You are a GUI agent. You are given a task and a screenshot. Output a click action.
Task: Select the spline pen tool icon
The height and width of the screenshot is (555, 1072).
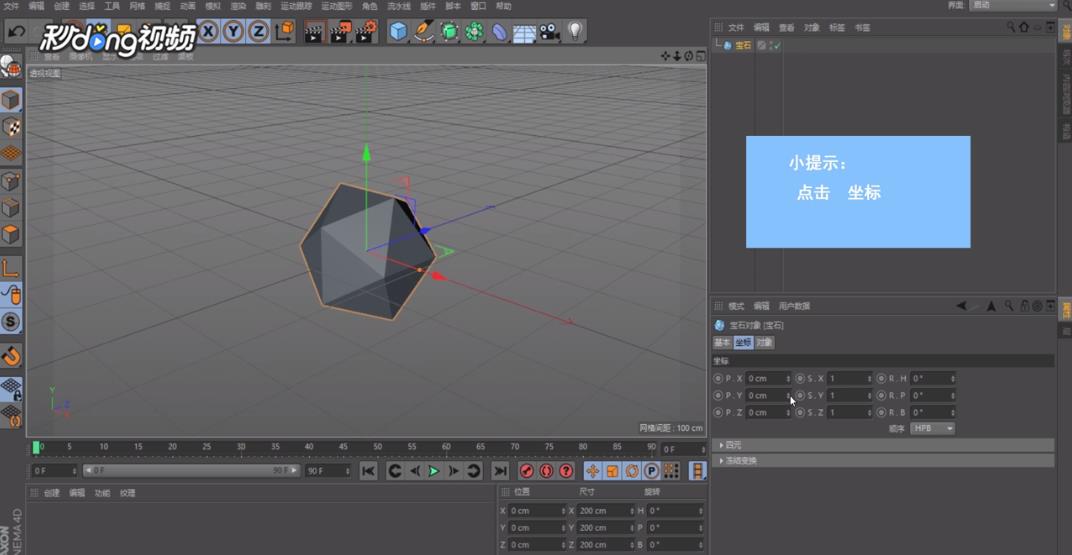(x=424, y=31)
